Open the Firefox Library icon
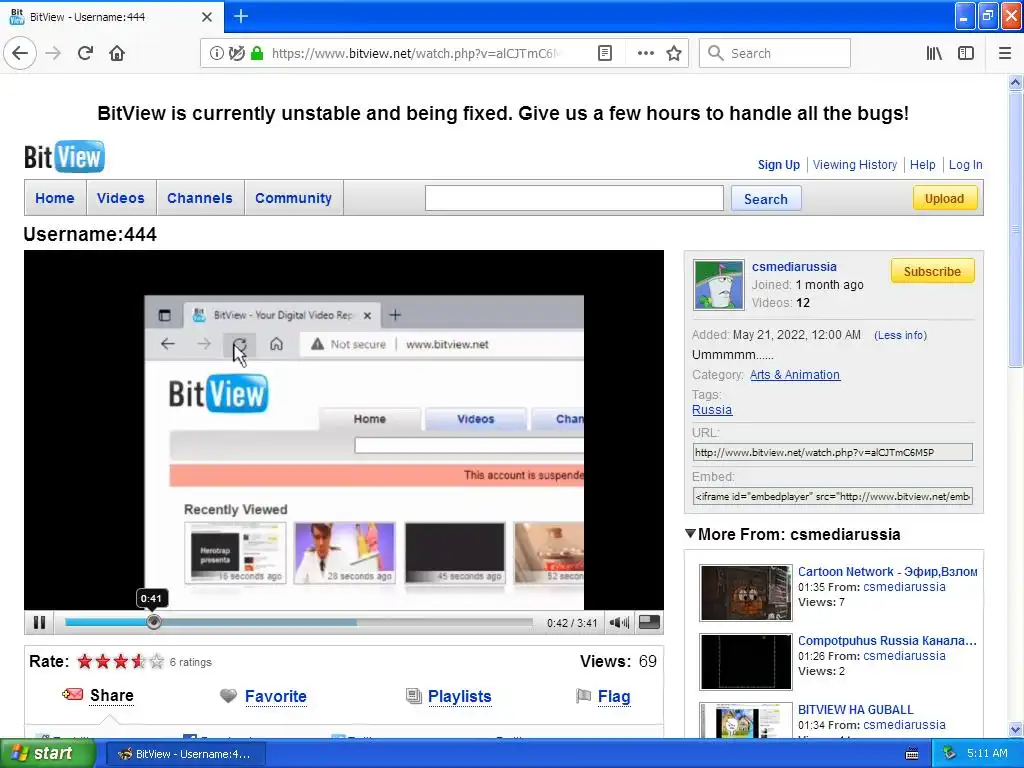1024x768 pixels. click(x=934, y=53)
